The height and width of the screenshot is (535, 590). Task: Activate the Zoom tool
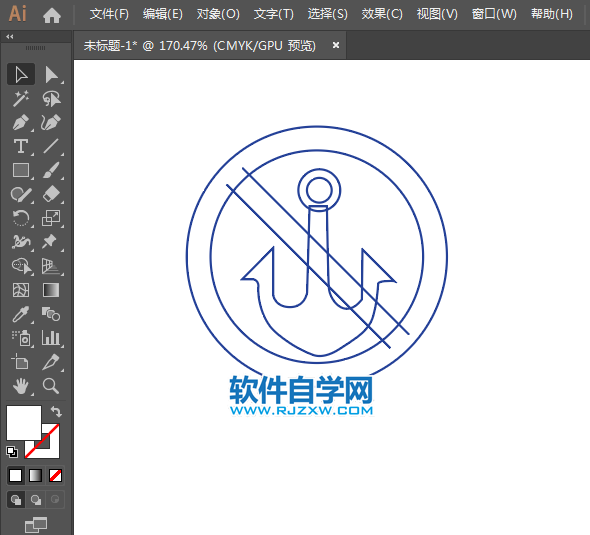click(x=51, y=386)
